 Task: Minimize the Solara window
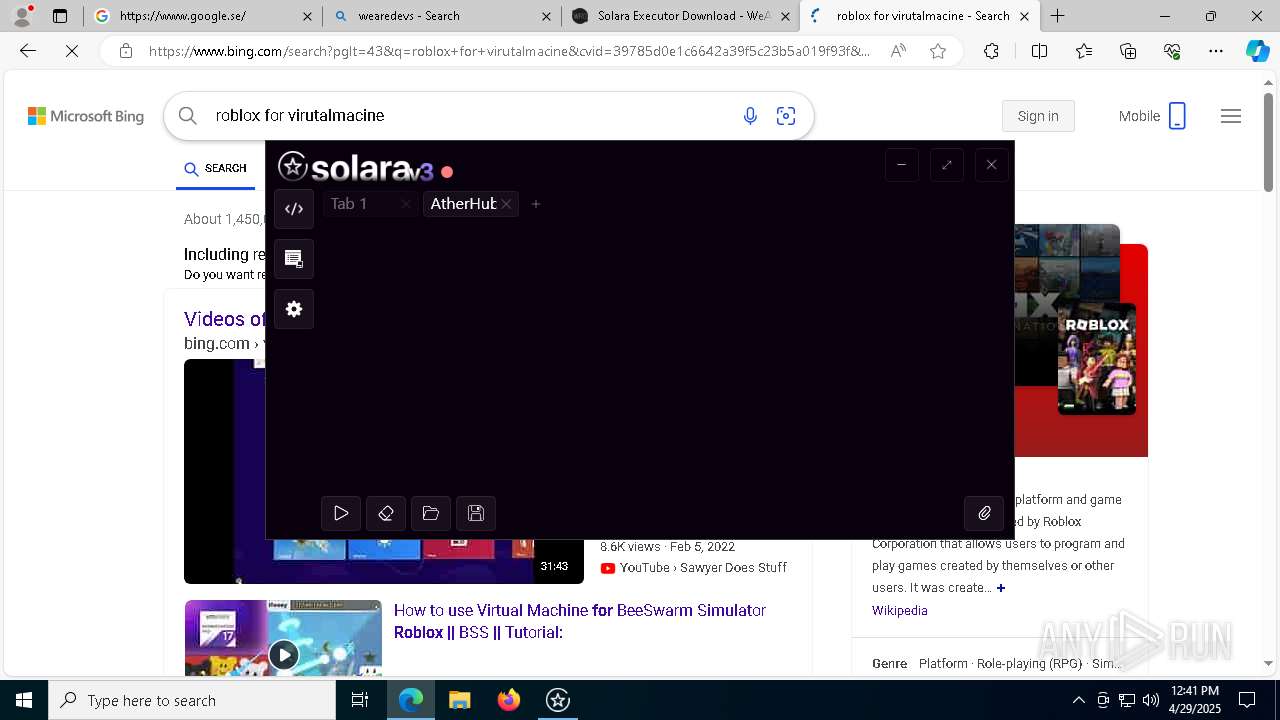tap(902, 165)
